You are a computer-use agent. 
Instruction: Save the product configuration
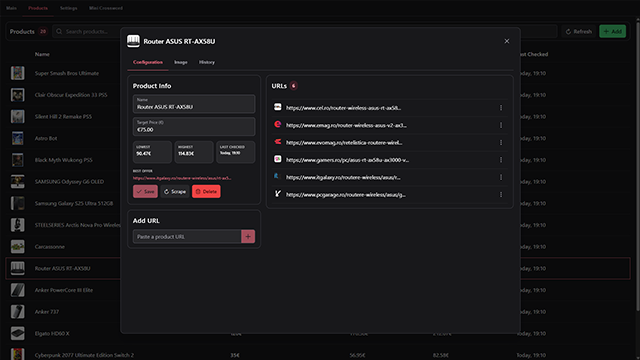click(x=145, y=191)
